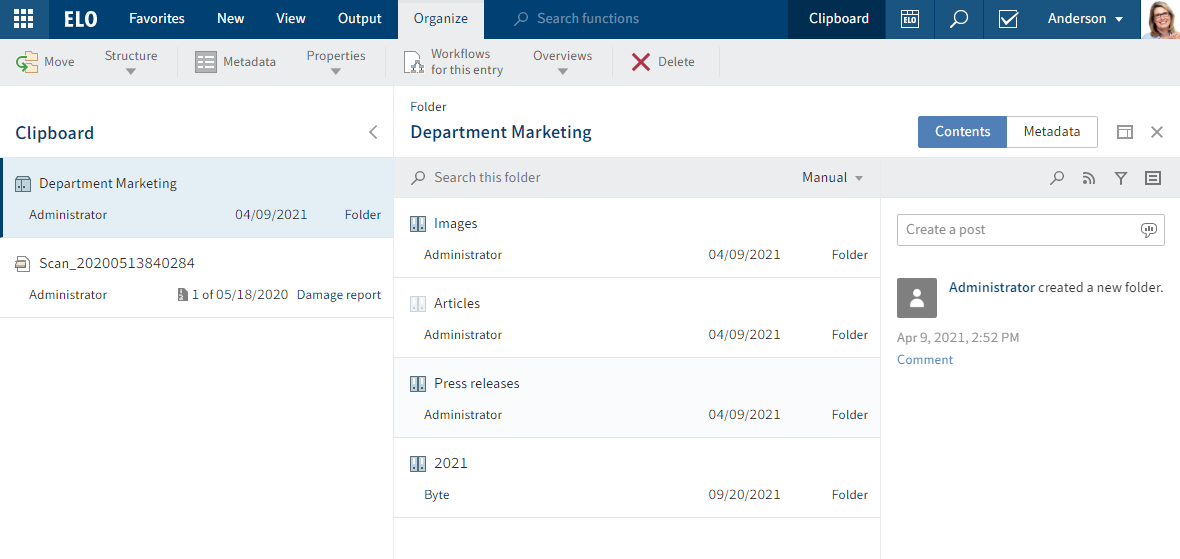The width and height of the screenshot is (1180, 559).
Task: Open the feed RSS subscribe icon
Action: click(1089, 178)
